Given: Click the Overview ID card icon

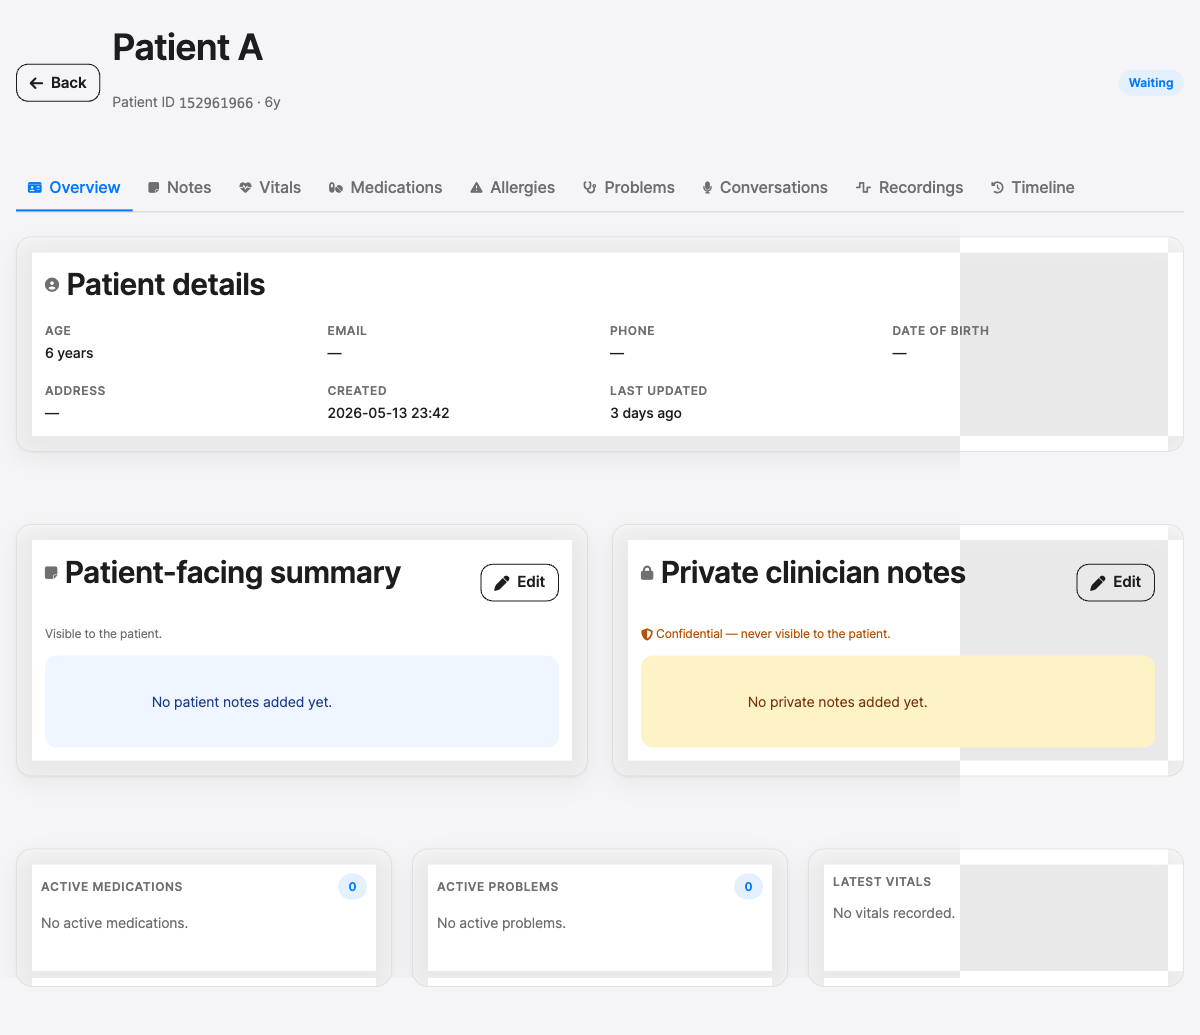Looking at the screenshot, I should [x=35, y=187].
